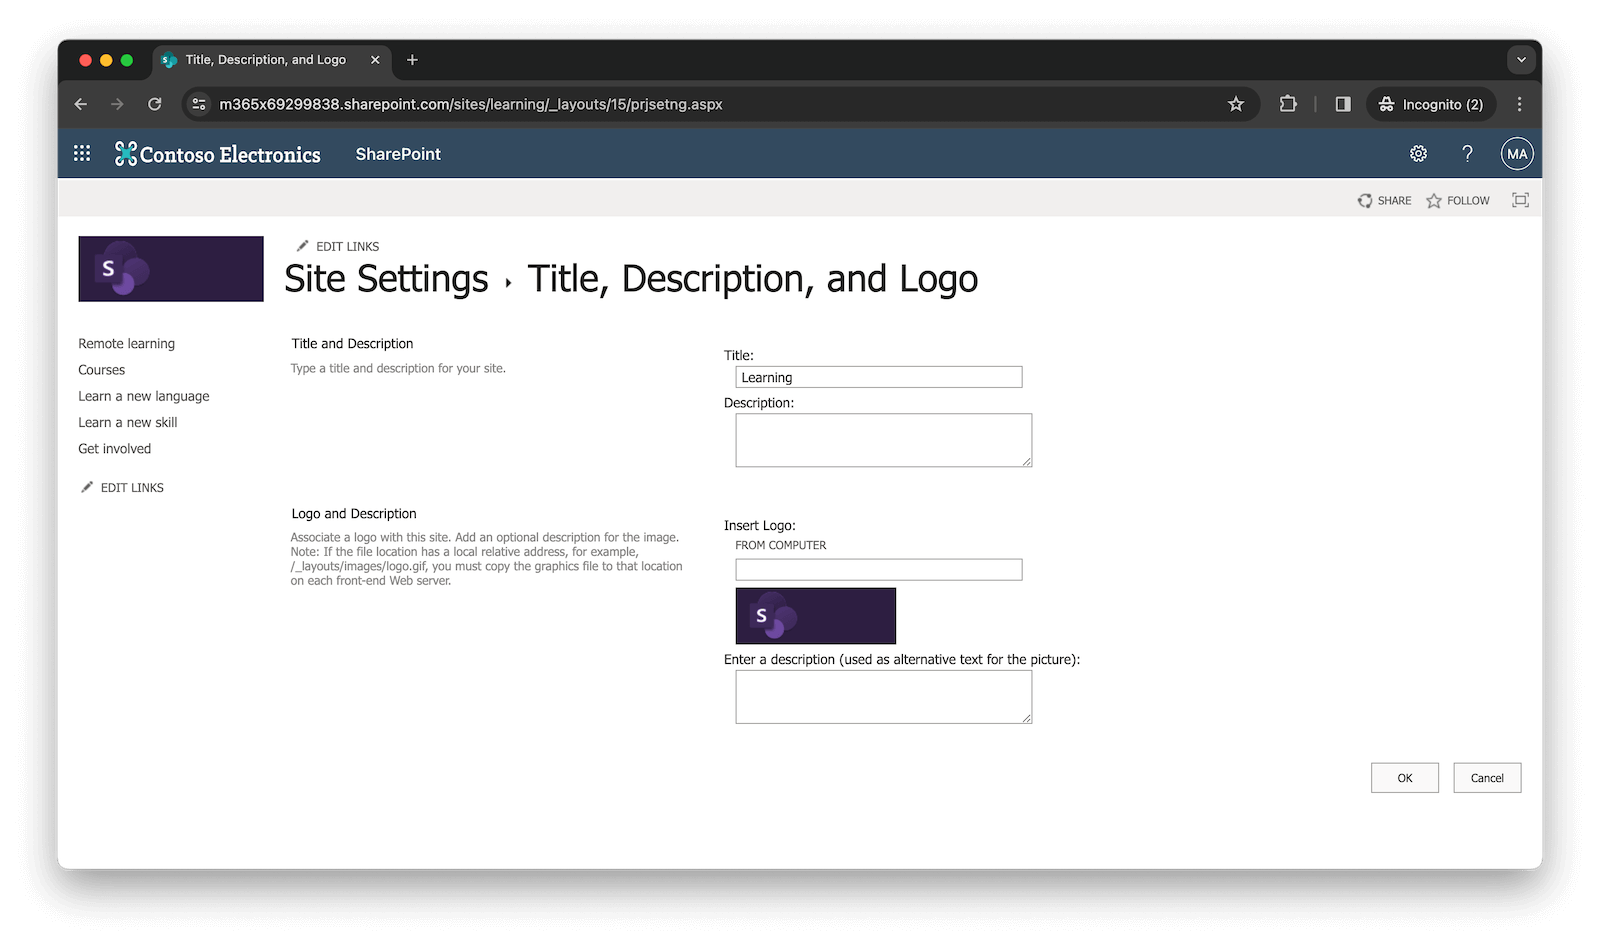Open the SharePoint settings gear

pos(1417,153)
